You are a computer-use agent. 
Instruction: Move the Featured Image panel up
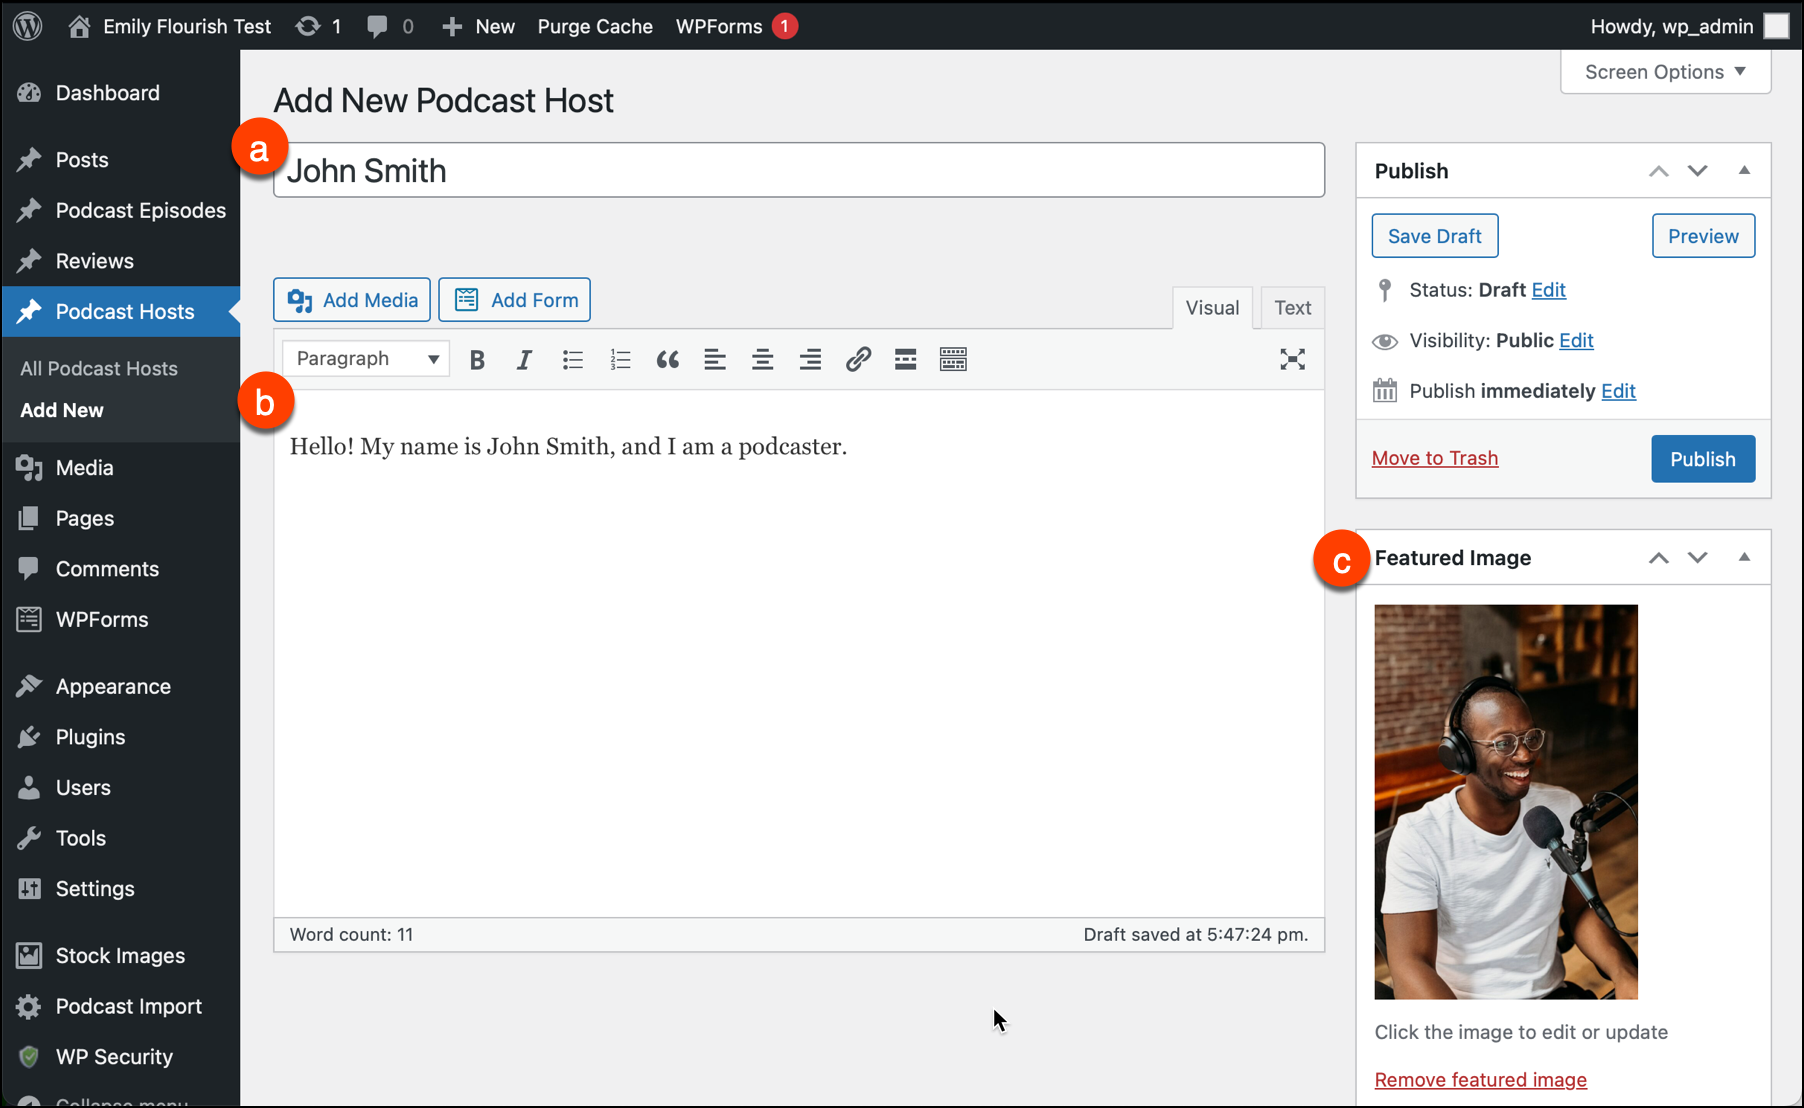(1658, 558)
